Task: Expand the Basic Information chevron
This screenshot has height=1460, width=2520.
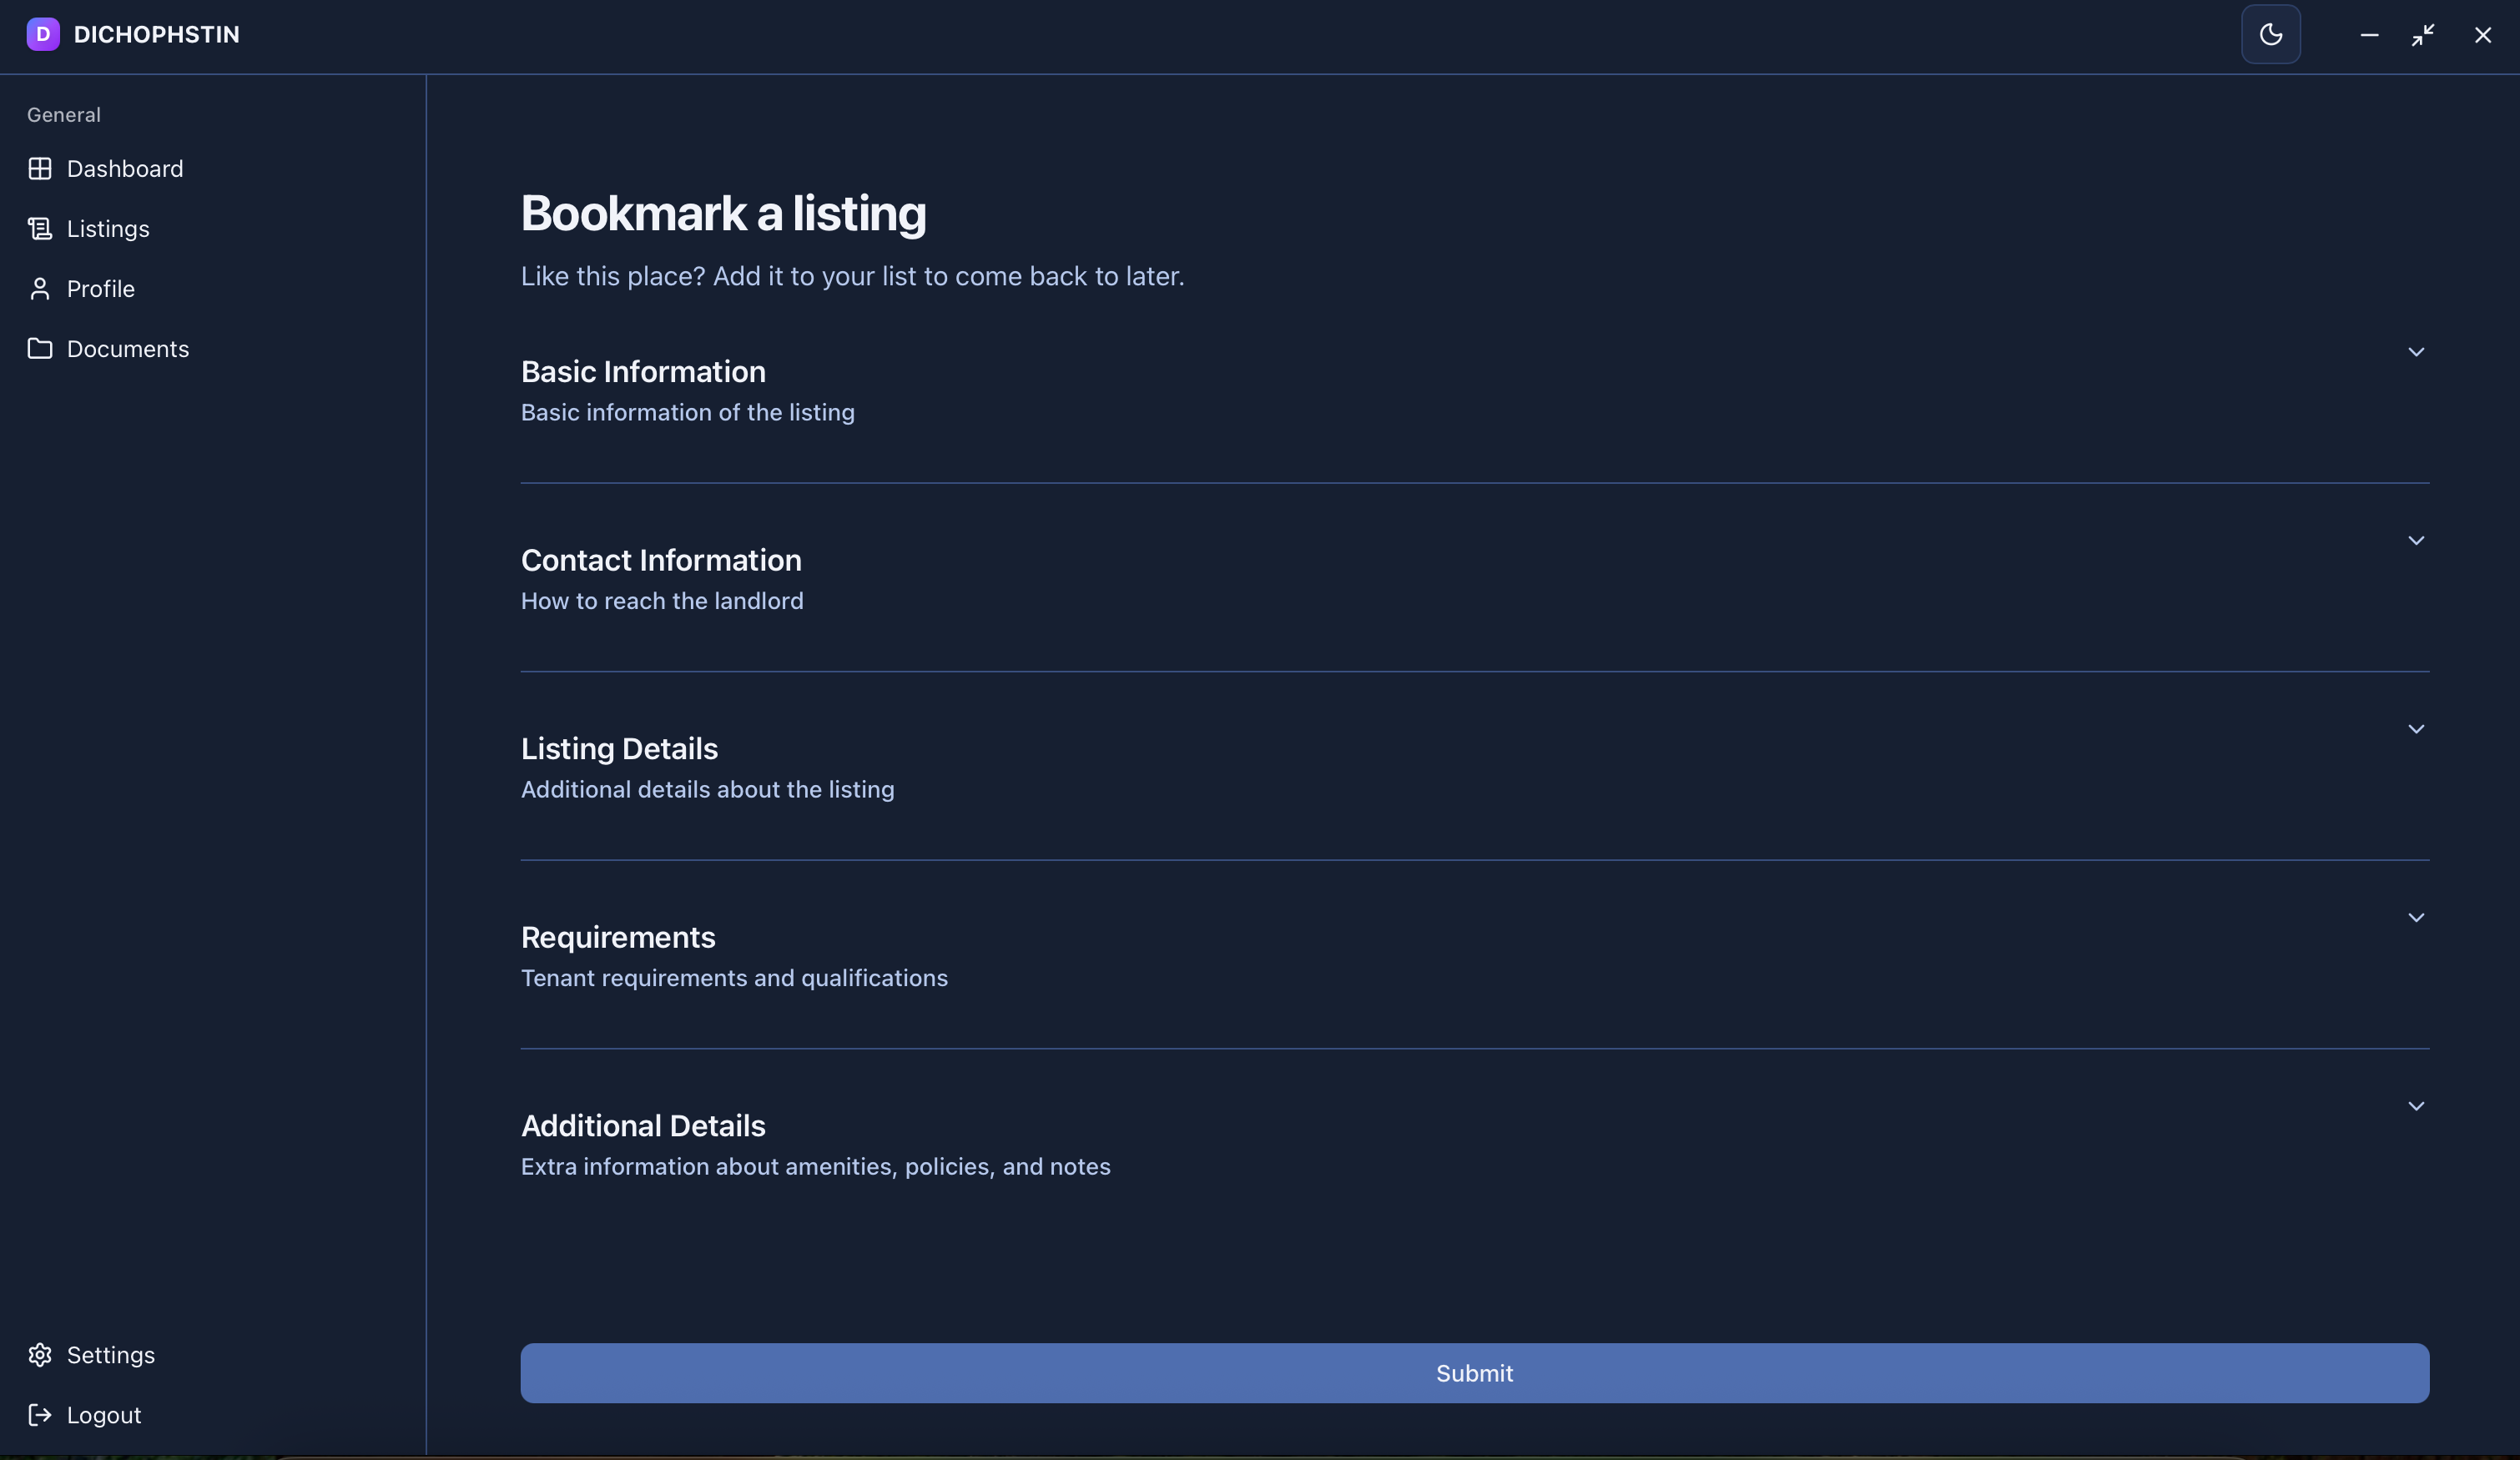Action: click(2416, 352)
